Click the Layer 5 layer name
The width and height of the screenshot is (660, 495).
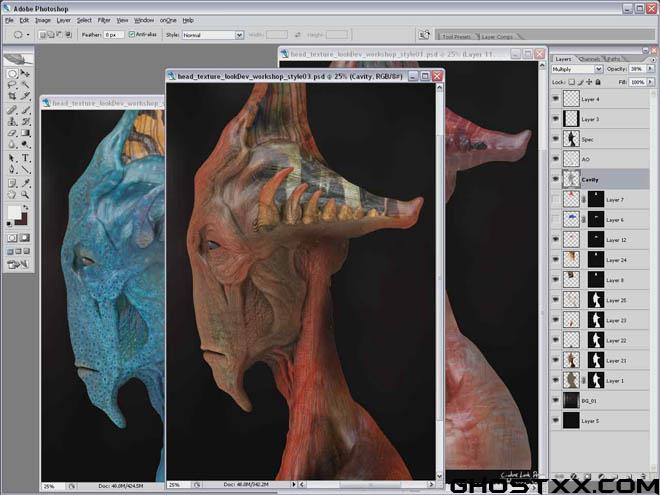(590, 421)
